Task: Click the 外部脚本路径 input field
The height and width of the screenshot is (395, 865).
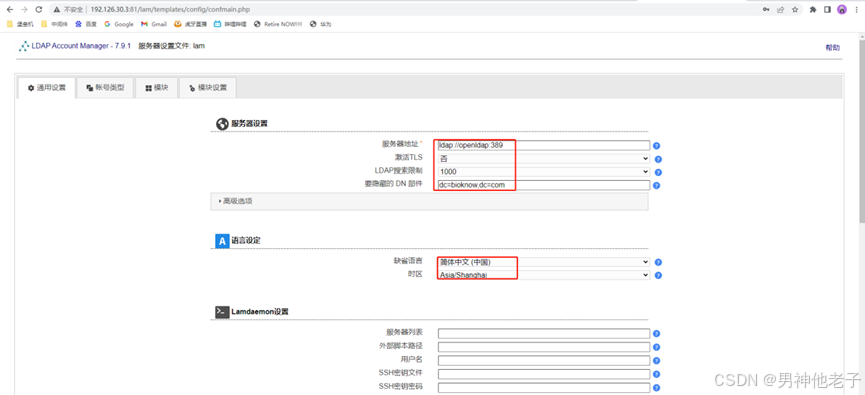Action: point(544,347)
